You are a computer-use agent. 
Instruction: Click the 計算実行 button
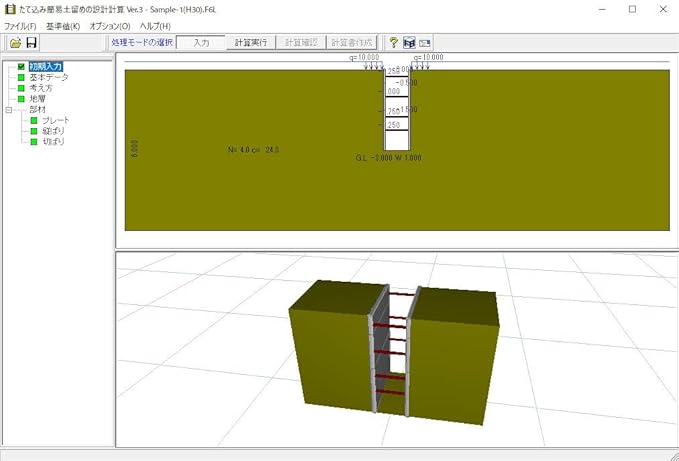pyautogui.click(x=251, y=42)
